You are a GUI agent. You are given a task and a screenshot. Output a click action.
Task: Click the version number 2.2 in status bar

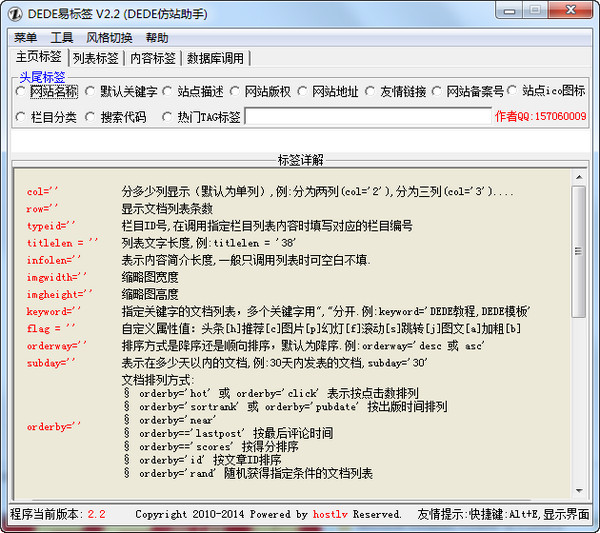[x=96, y=514]
